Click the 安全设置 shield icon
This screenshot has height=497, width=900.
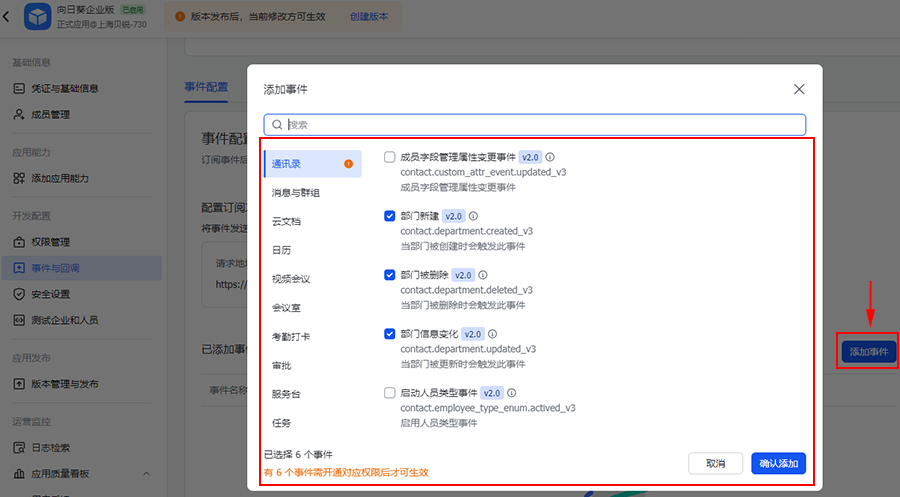pos(19,294)
